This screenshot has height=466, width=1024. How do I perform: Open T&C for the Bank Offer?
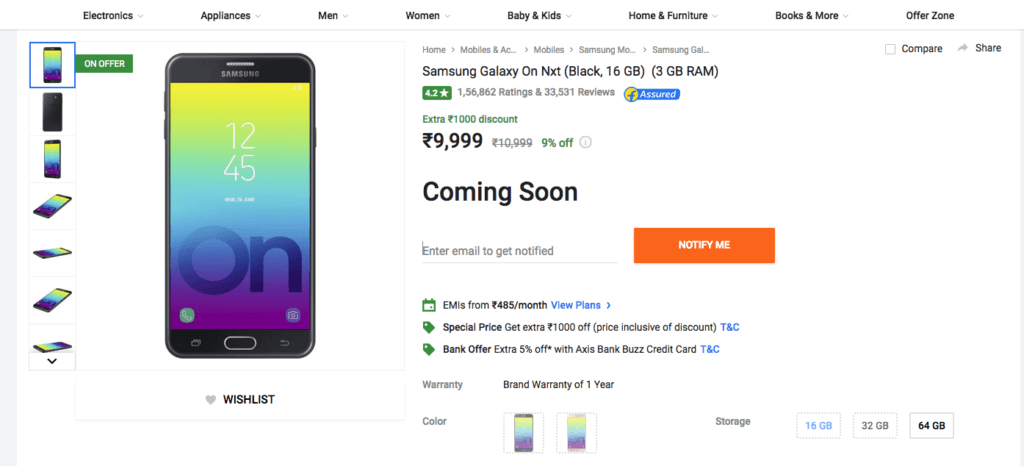pos(710,349)
